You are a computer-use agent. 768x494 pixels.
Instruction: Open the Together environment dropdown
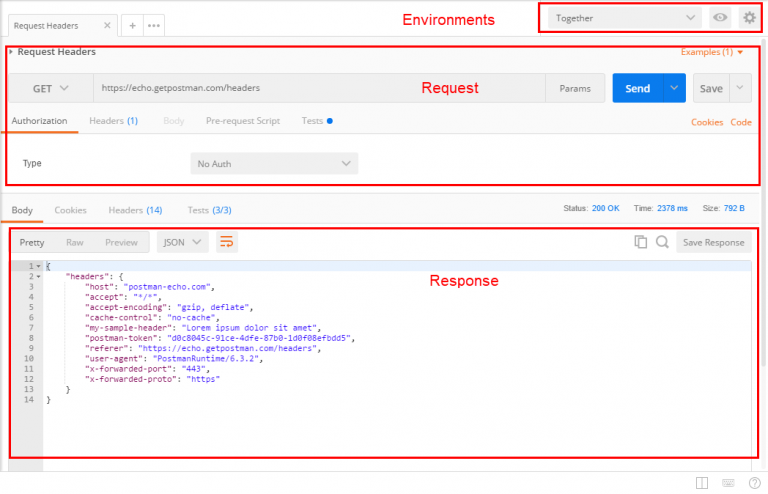pyautogui.click(x=625, y=18)
